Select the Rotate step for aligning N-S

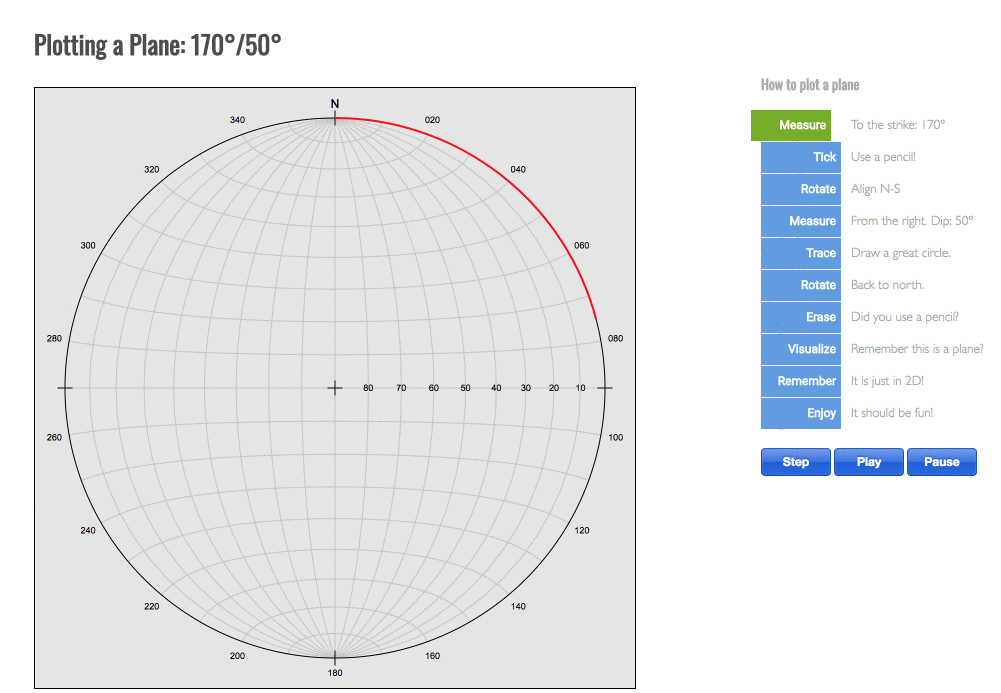click(x=800, y=189)
